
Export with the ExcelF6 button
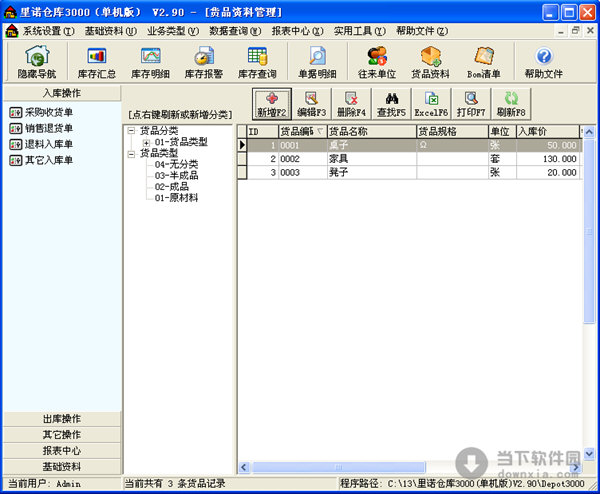[431, 104]
